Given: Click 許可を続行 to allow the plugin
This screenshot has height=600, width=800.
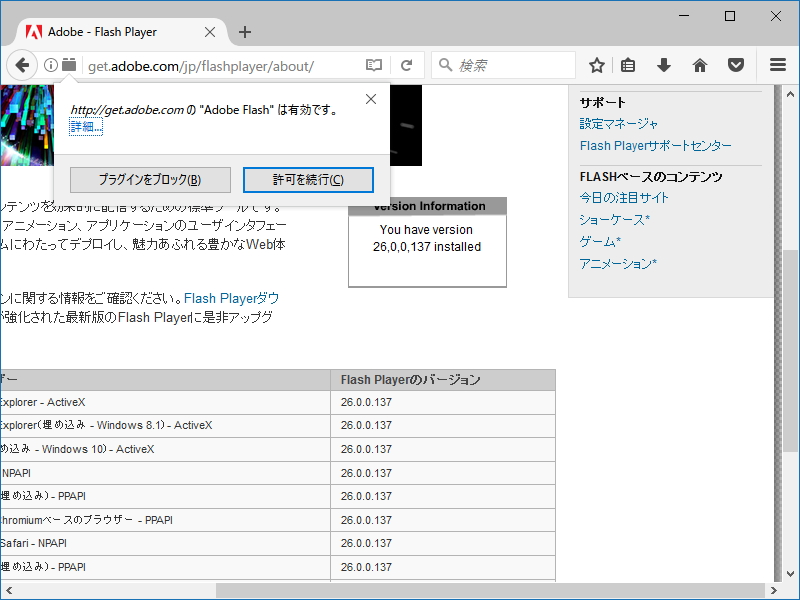Looking at the screenshot, I should pos(308,180).
